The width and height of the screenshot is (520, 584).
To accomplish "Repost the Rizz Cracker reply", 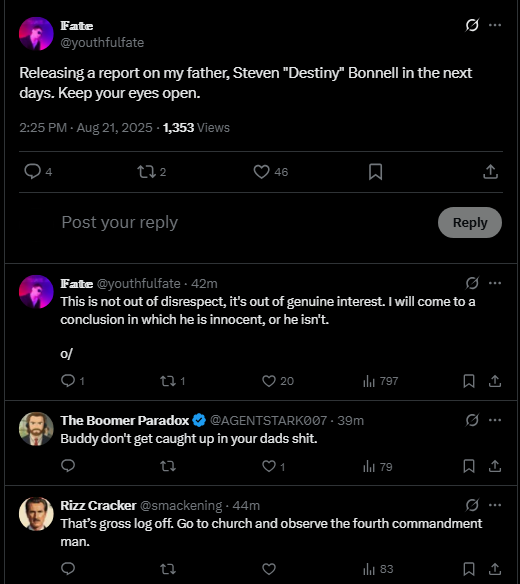I will point(168,569).
